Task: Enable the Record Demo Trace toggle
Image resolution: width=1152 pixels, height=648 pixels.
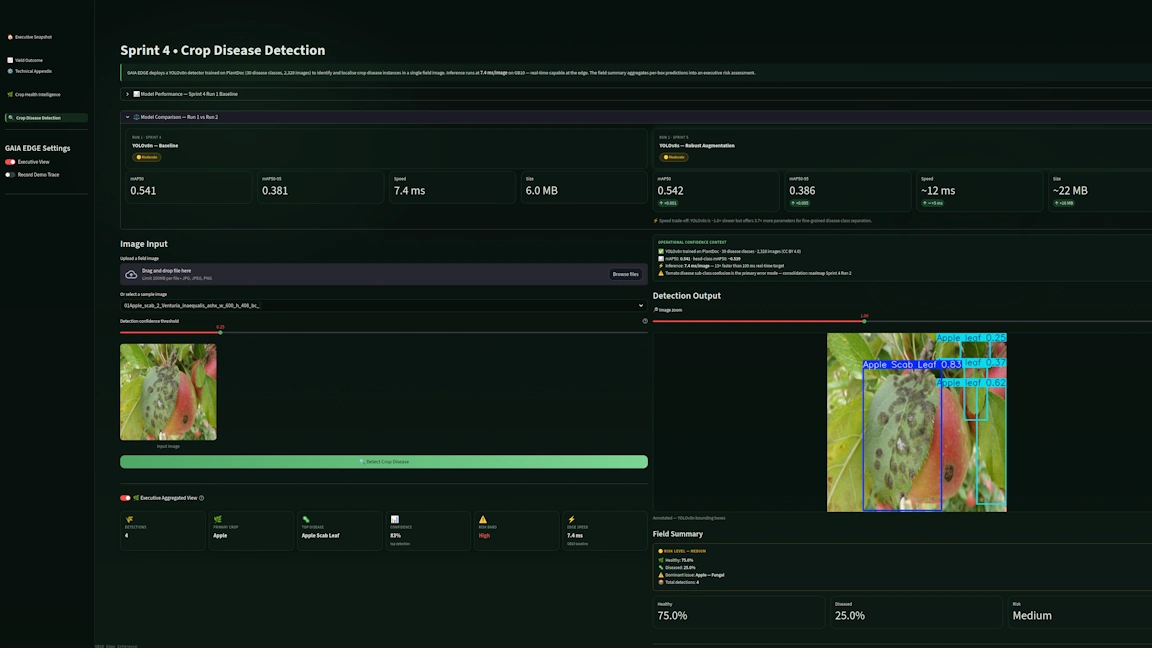Action: point(11,175)
